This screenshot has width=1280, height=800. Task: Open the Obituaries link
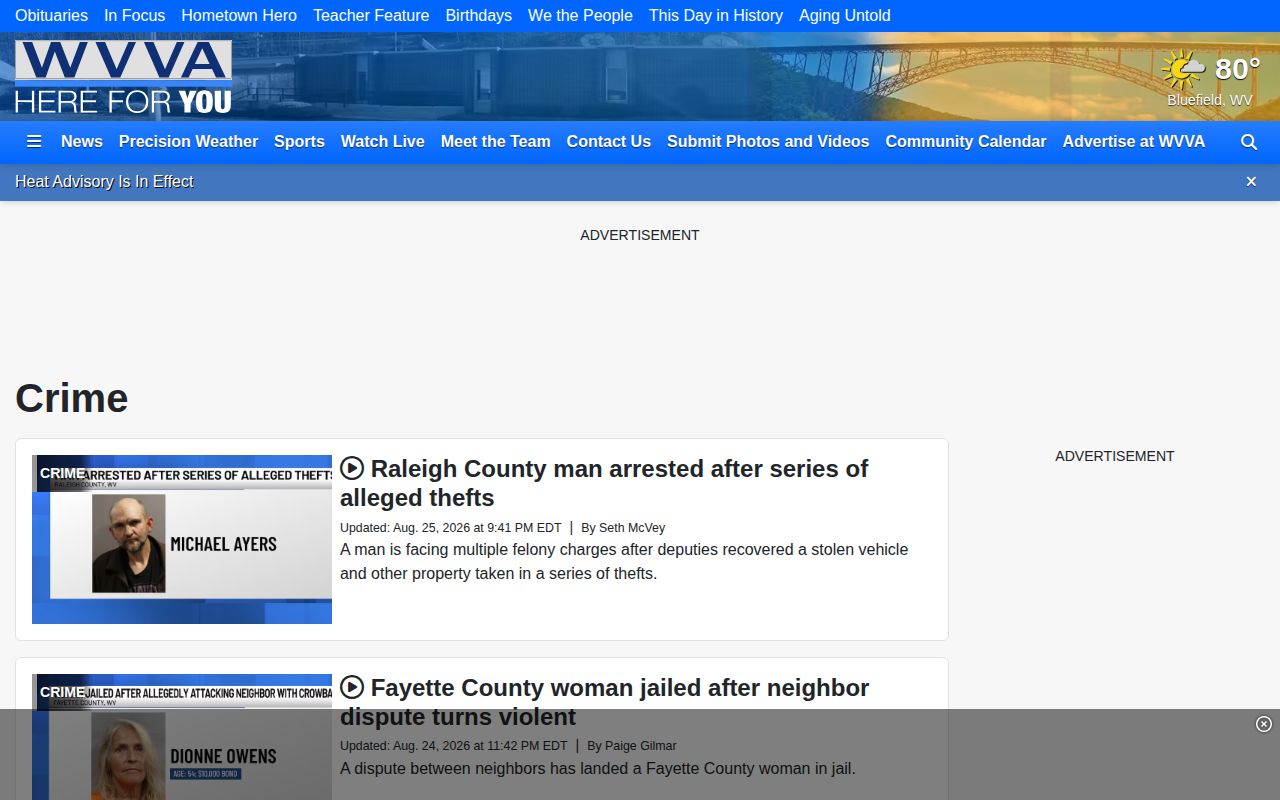click(x=51, y=15)
